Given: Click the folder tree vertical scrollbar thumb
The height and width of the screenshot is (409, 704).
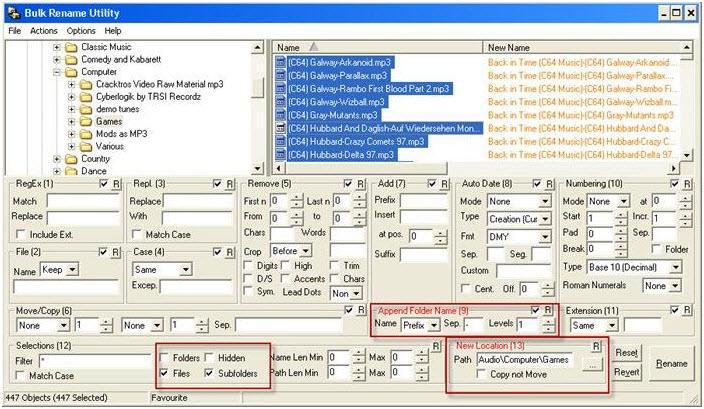Looking at the screenshot, I should pyautogui.click(x=258, y=88).
